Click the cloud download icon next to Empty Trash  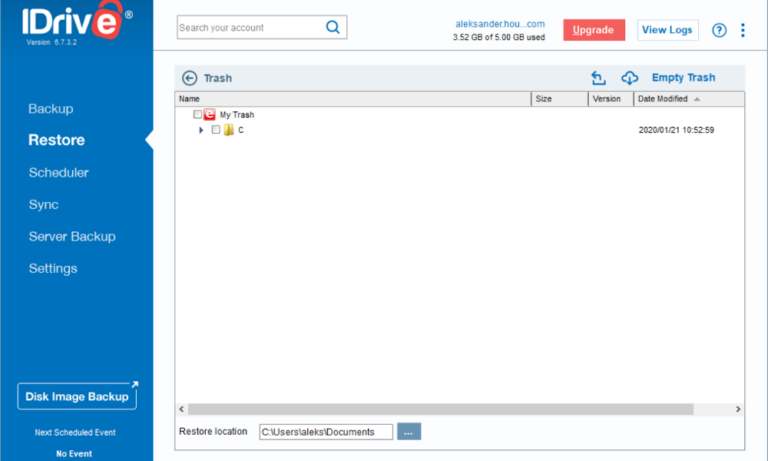click(629, 78)
